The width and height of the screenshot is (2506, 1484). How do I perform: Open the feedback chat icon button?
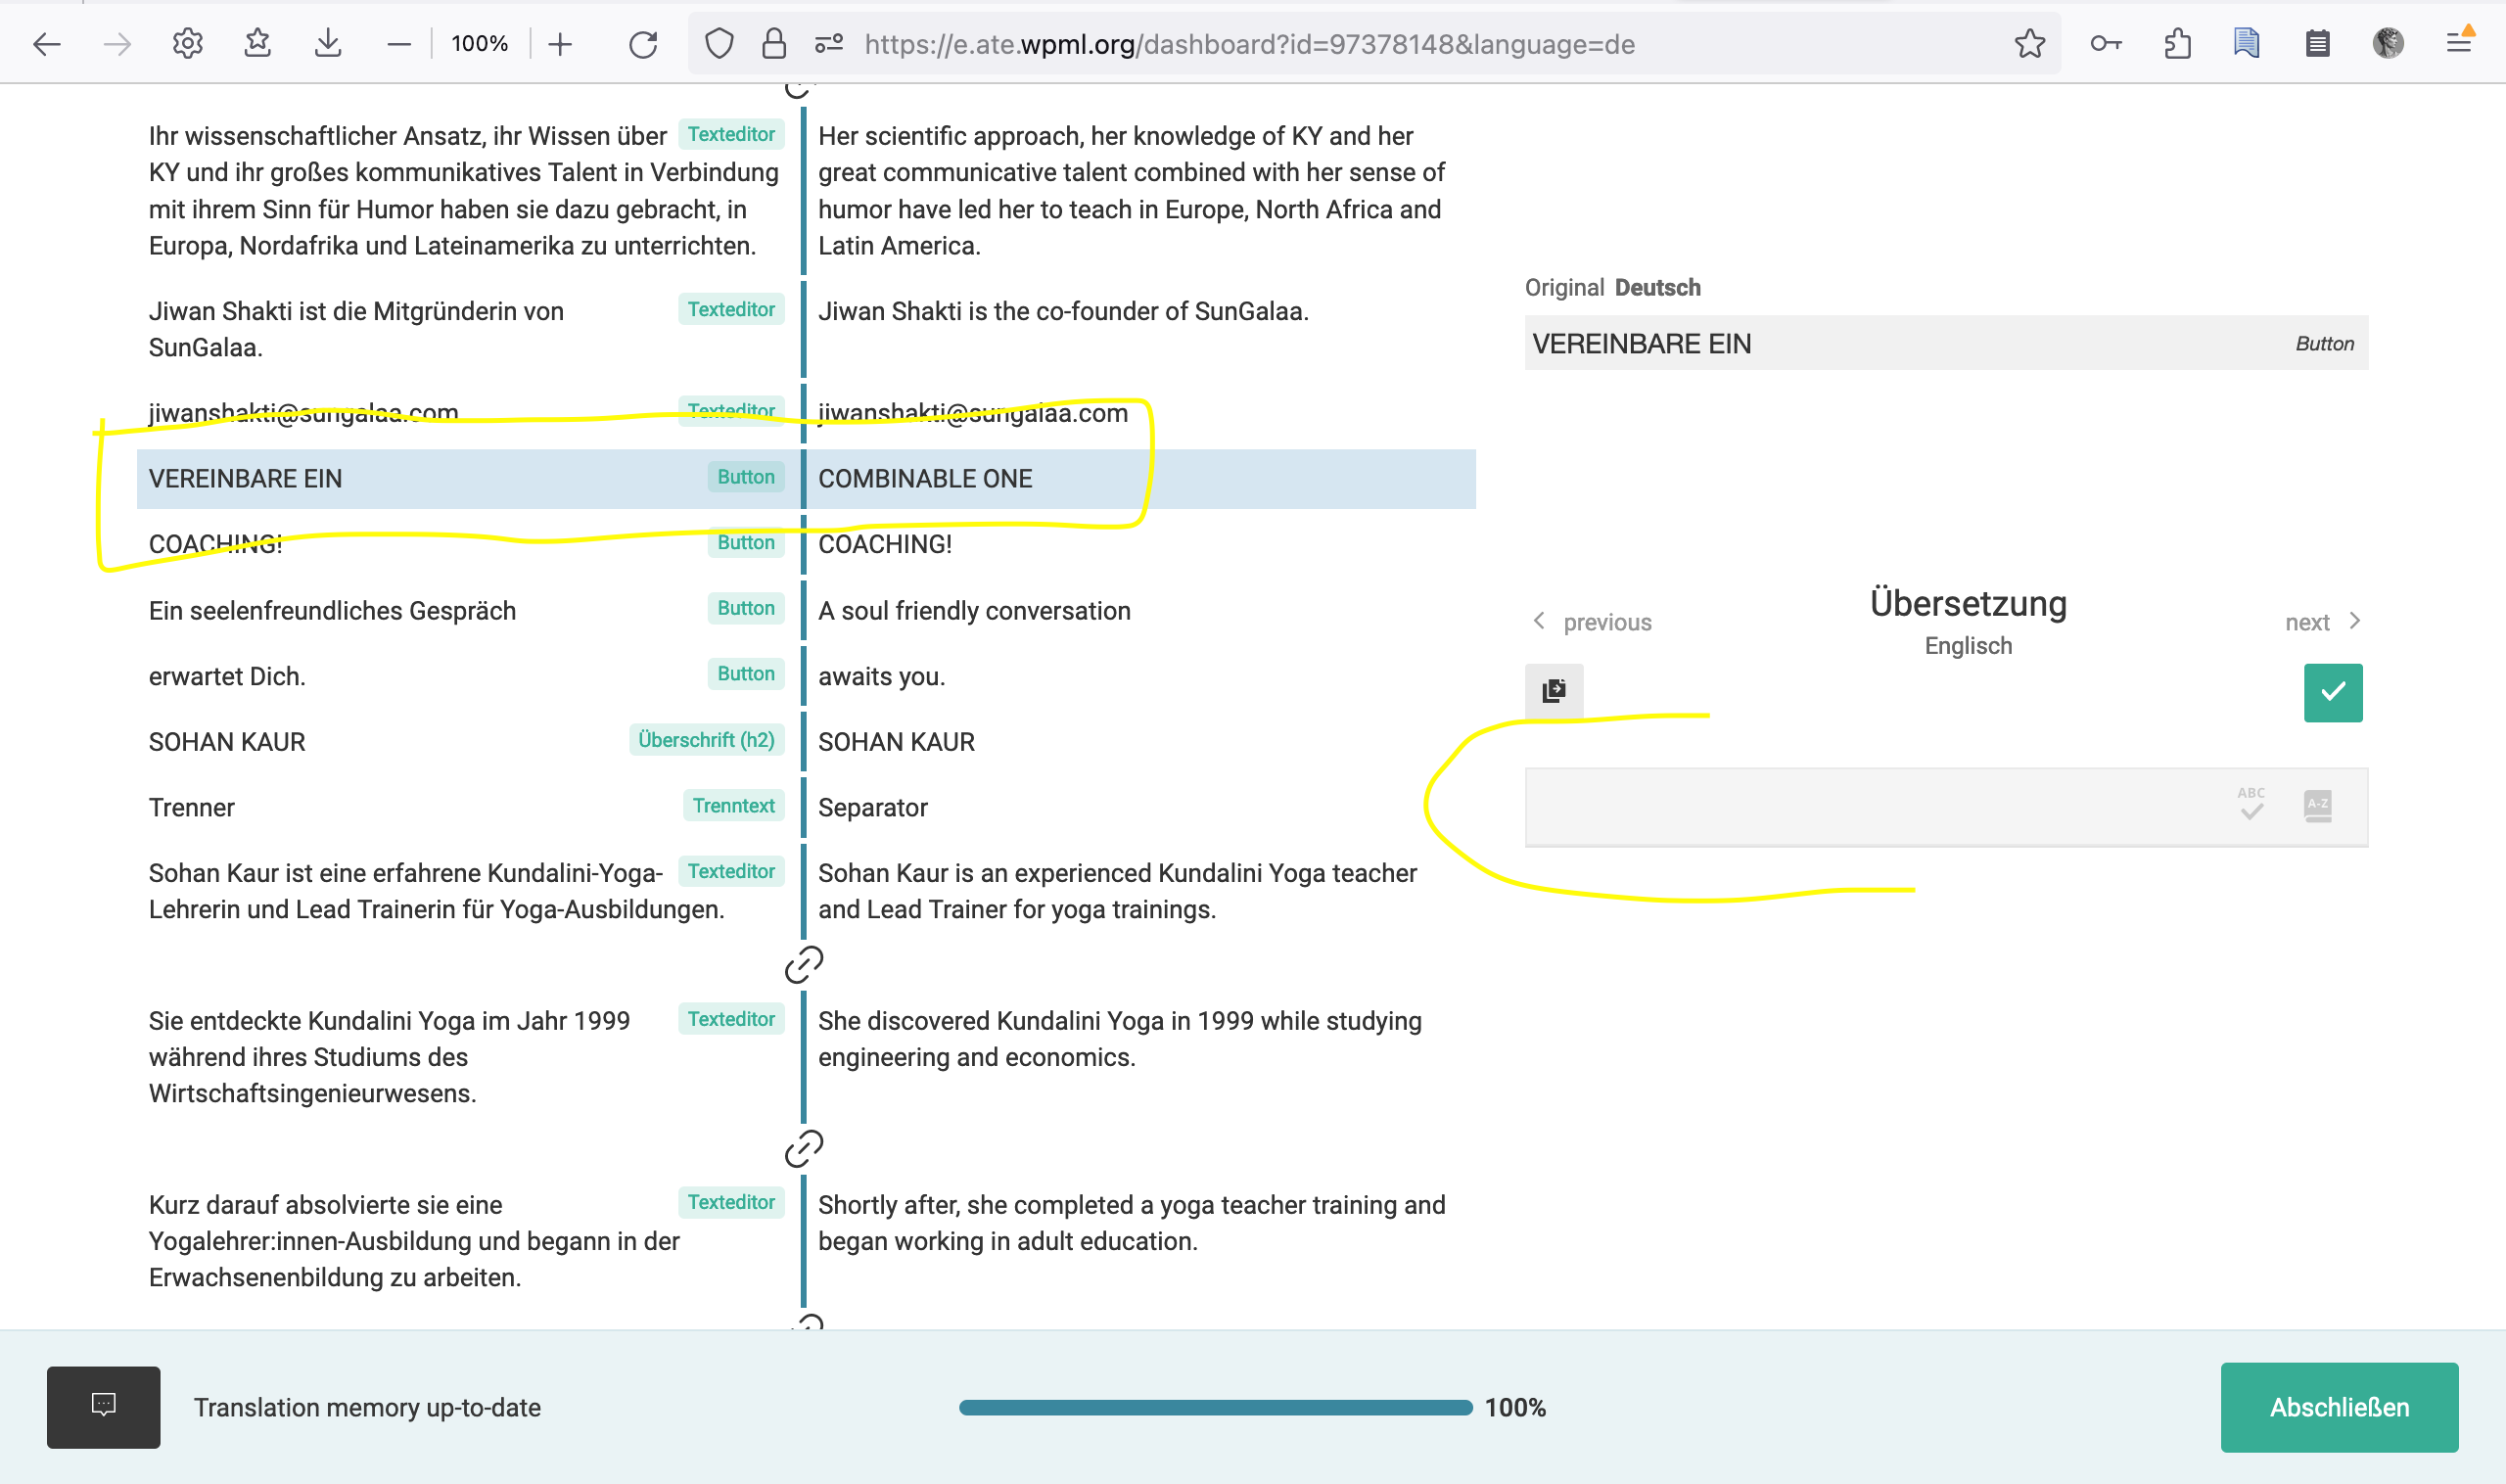(x=103, y=1406)
